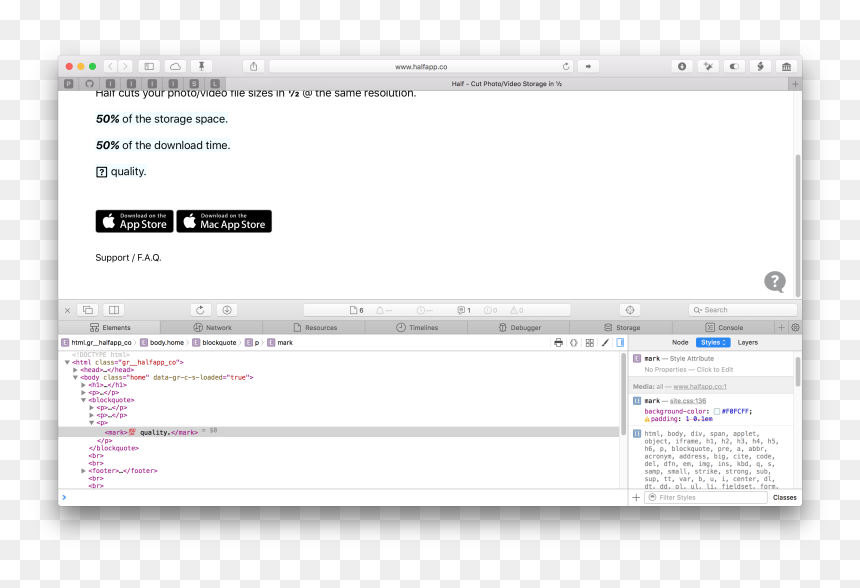Viewport: 860px width, 588px height.
Task: Select the Node sidebar tab
Action: 680,342
